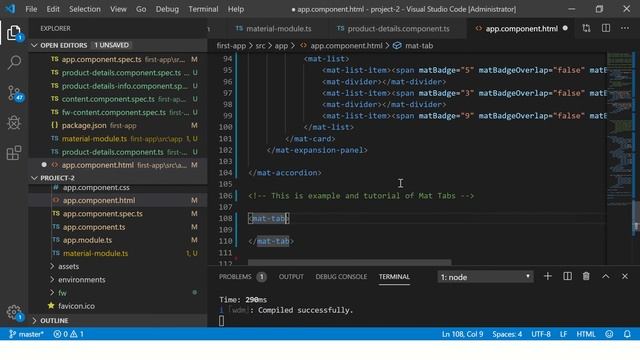Open notifications bell in status bar

coord(627,334)
